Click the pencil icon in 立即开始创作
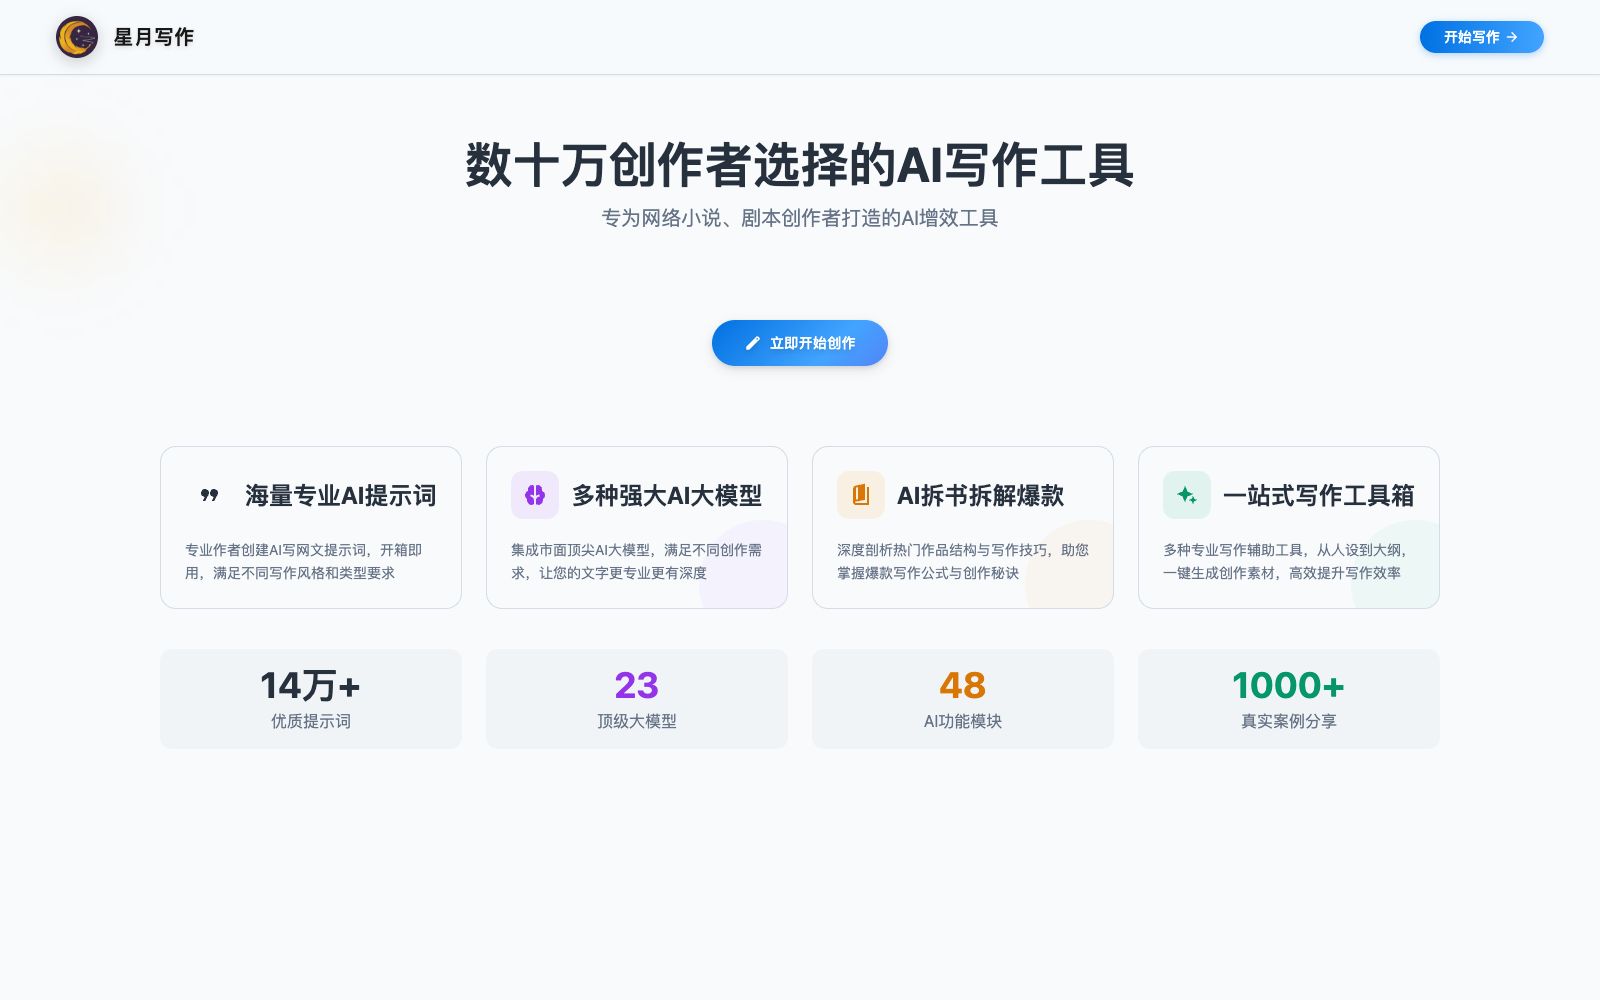The image size is (1600, 1000). click(753, 343)
